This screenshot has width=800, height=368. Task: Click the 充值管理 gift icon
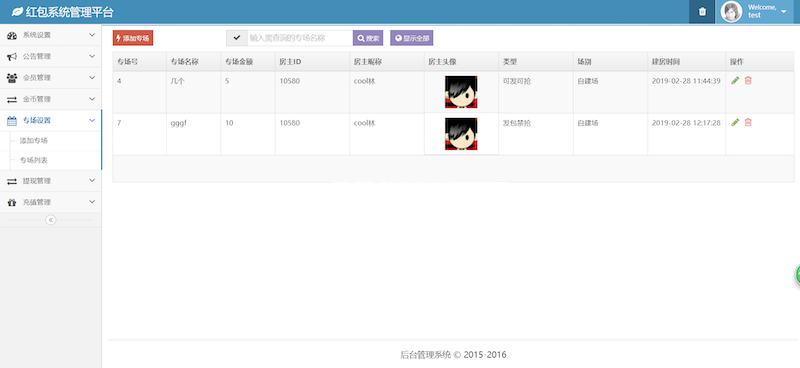12,202
